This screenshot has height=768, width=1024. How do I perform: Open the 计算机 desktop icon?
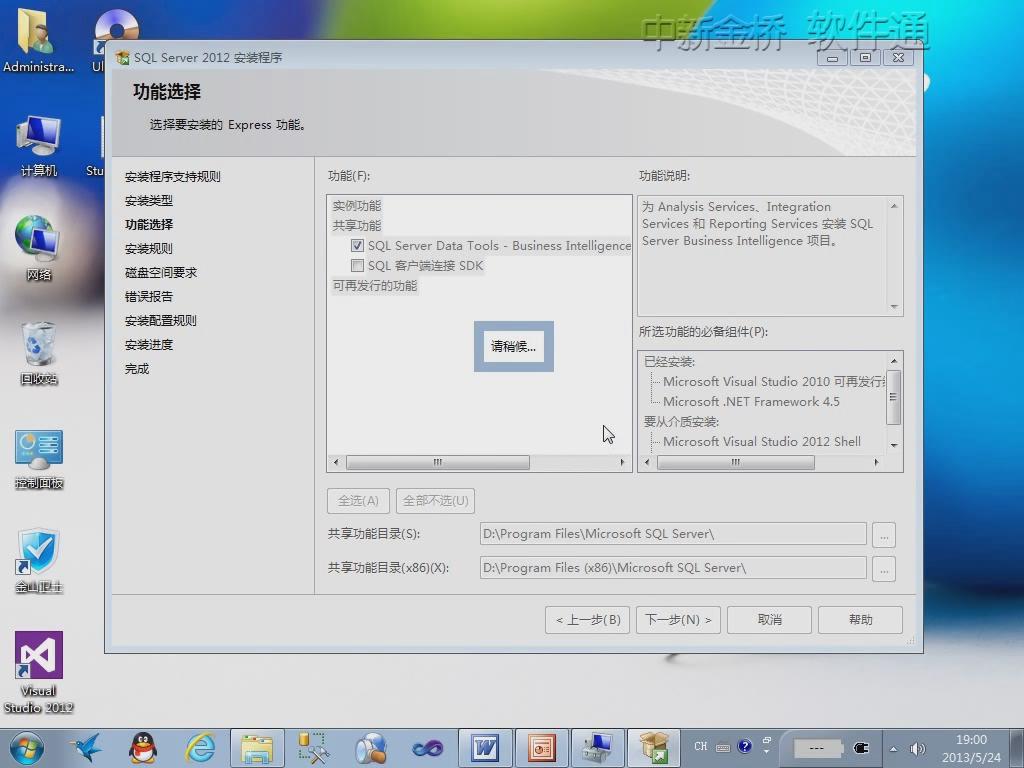(x=39, y=146)
